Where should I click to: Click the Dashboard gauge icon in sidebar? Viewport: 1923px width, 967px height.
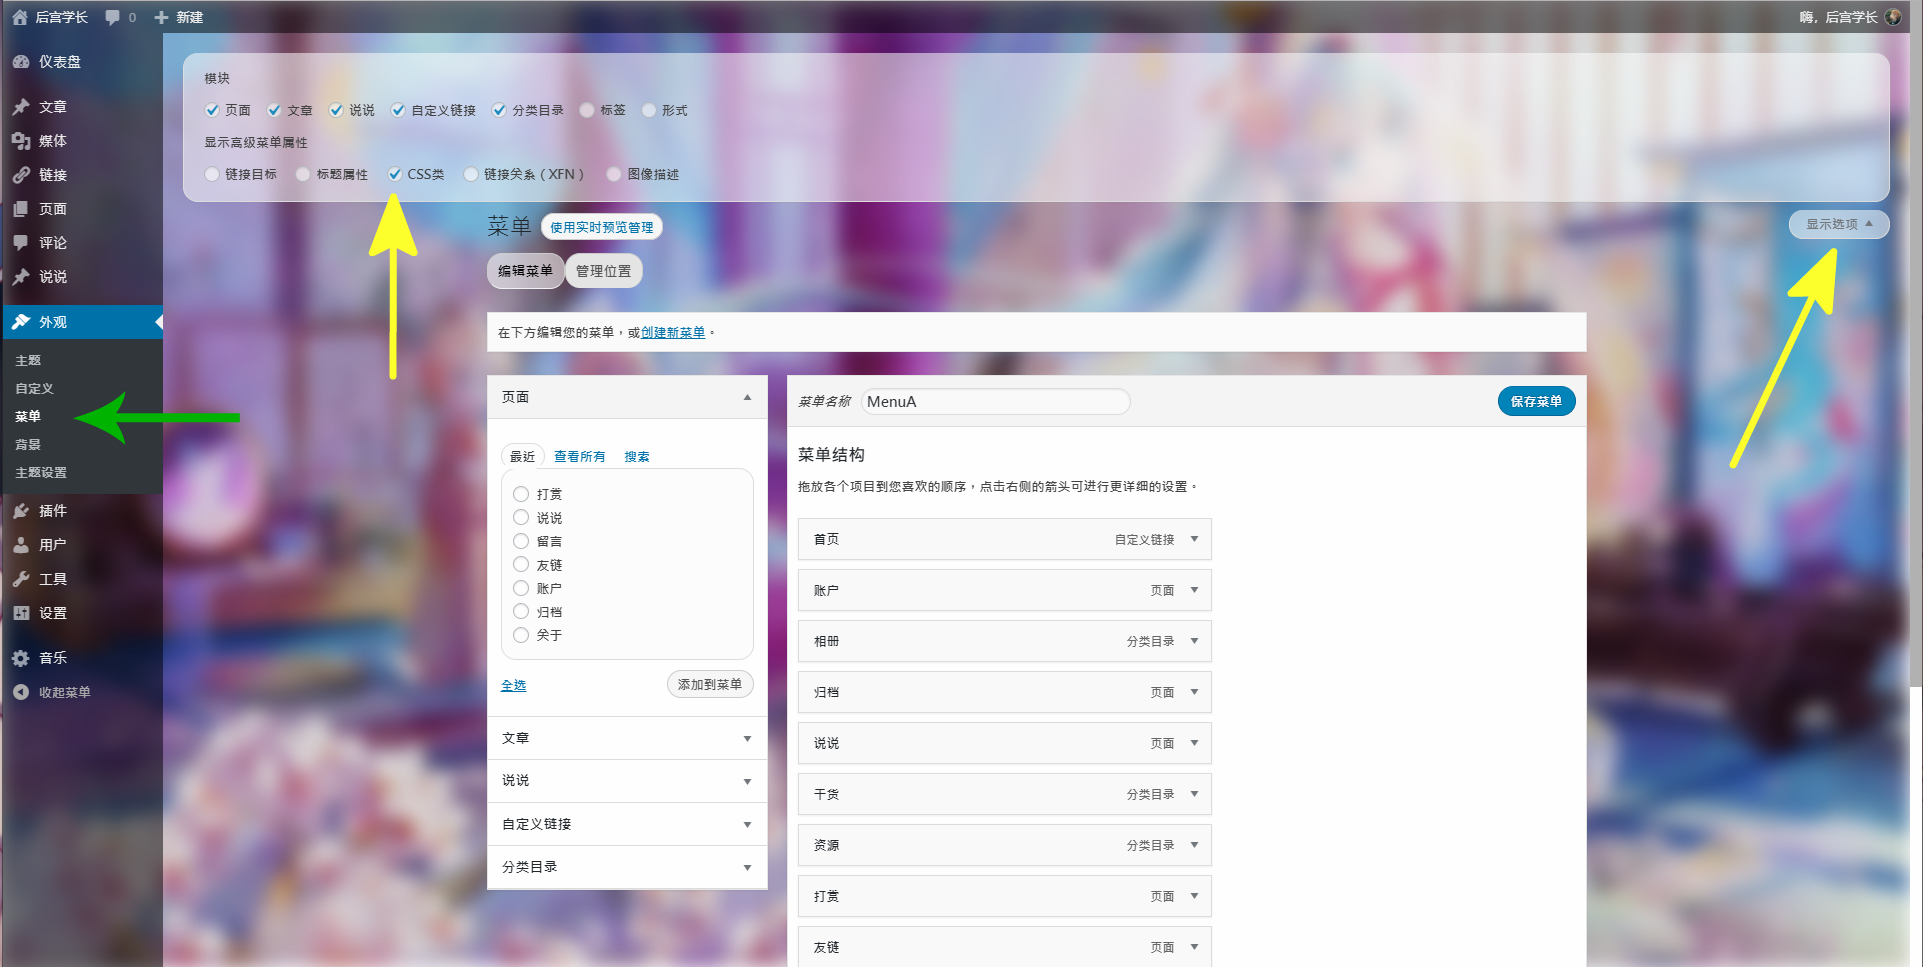tap(21, 62)
